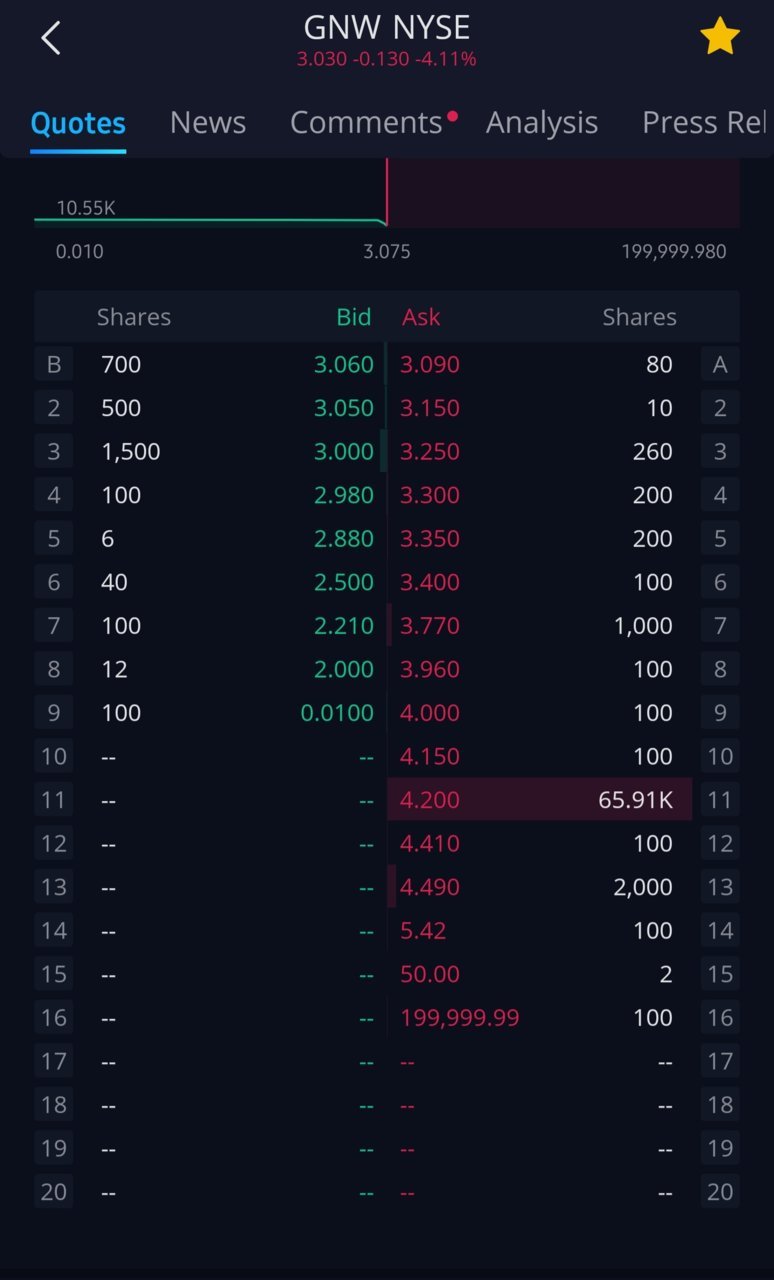Select ask price 3.090
Viewport: 774px width, 1280px height.
click(x=430, y=365)
